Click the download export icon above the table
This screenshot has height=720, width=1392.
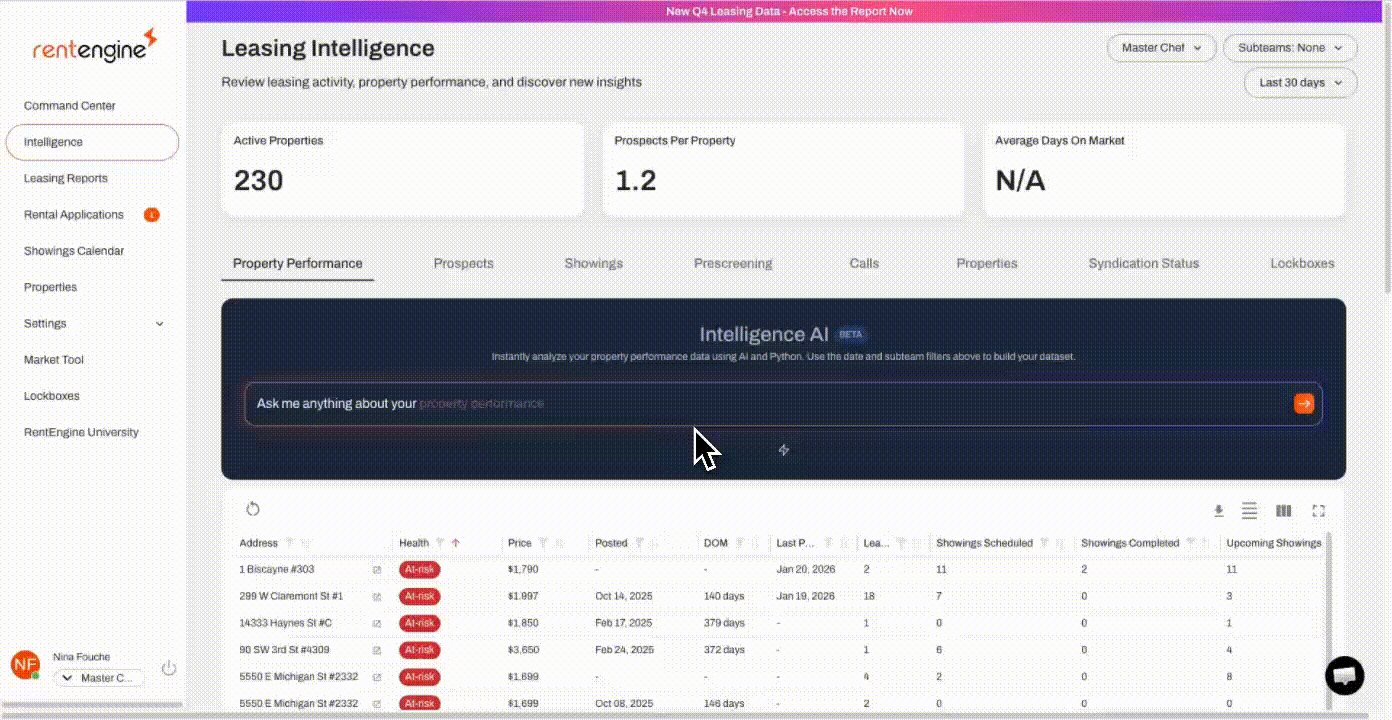pyautogui.click(x=1218, y=510)
